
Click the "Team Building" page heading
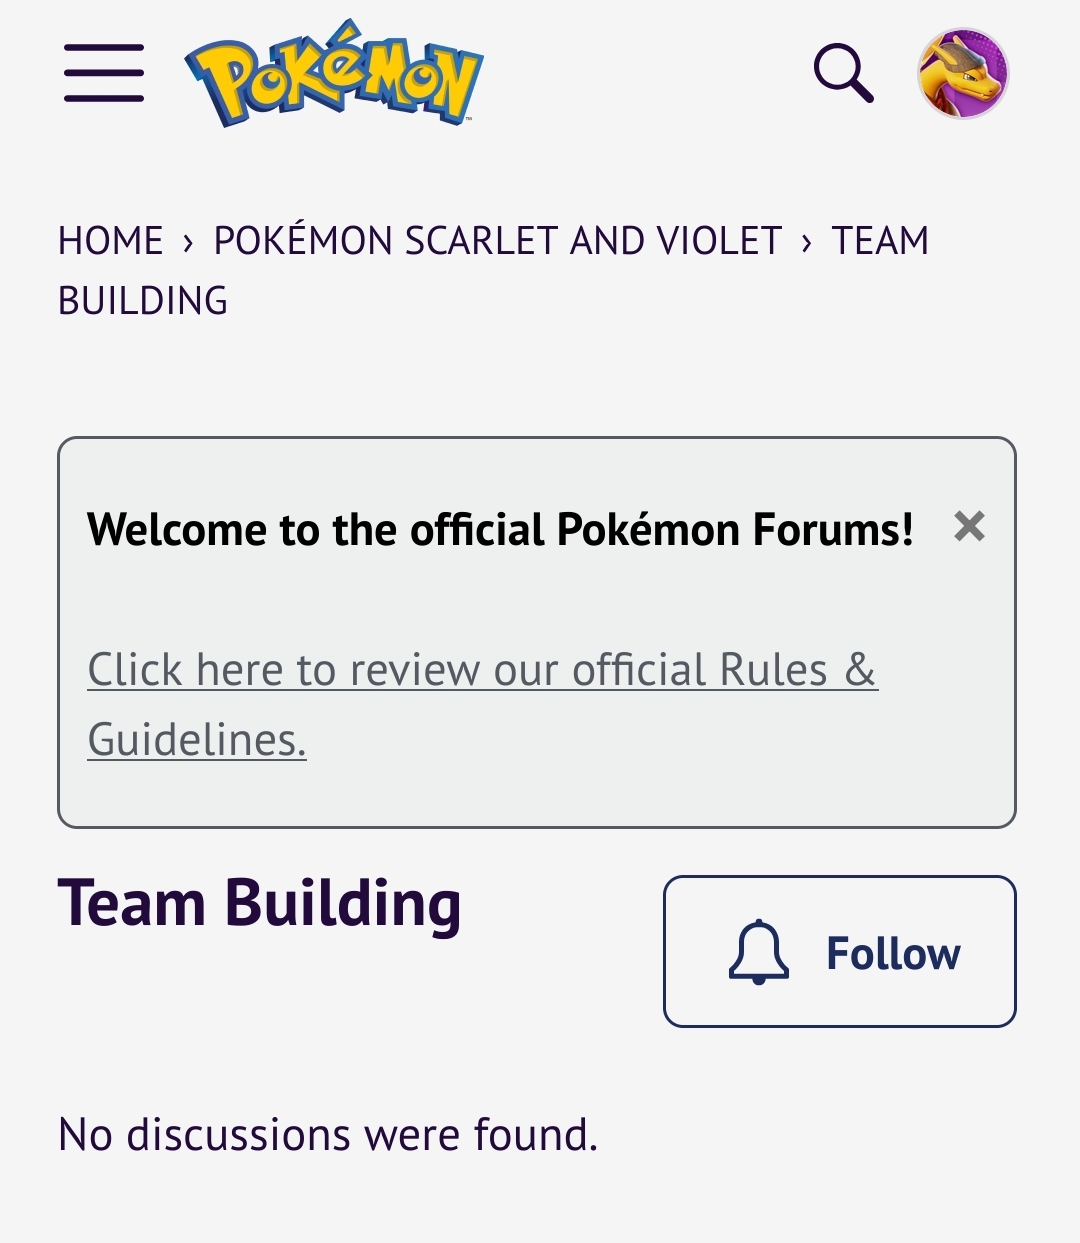pyautogui.click(x=260, y=903)
